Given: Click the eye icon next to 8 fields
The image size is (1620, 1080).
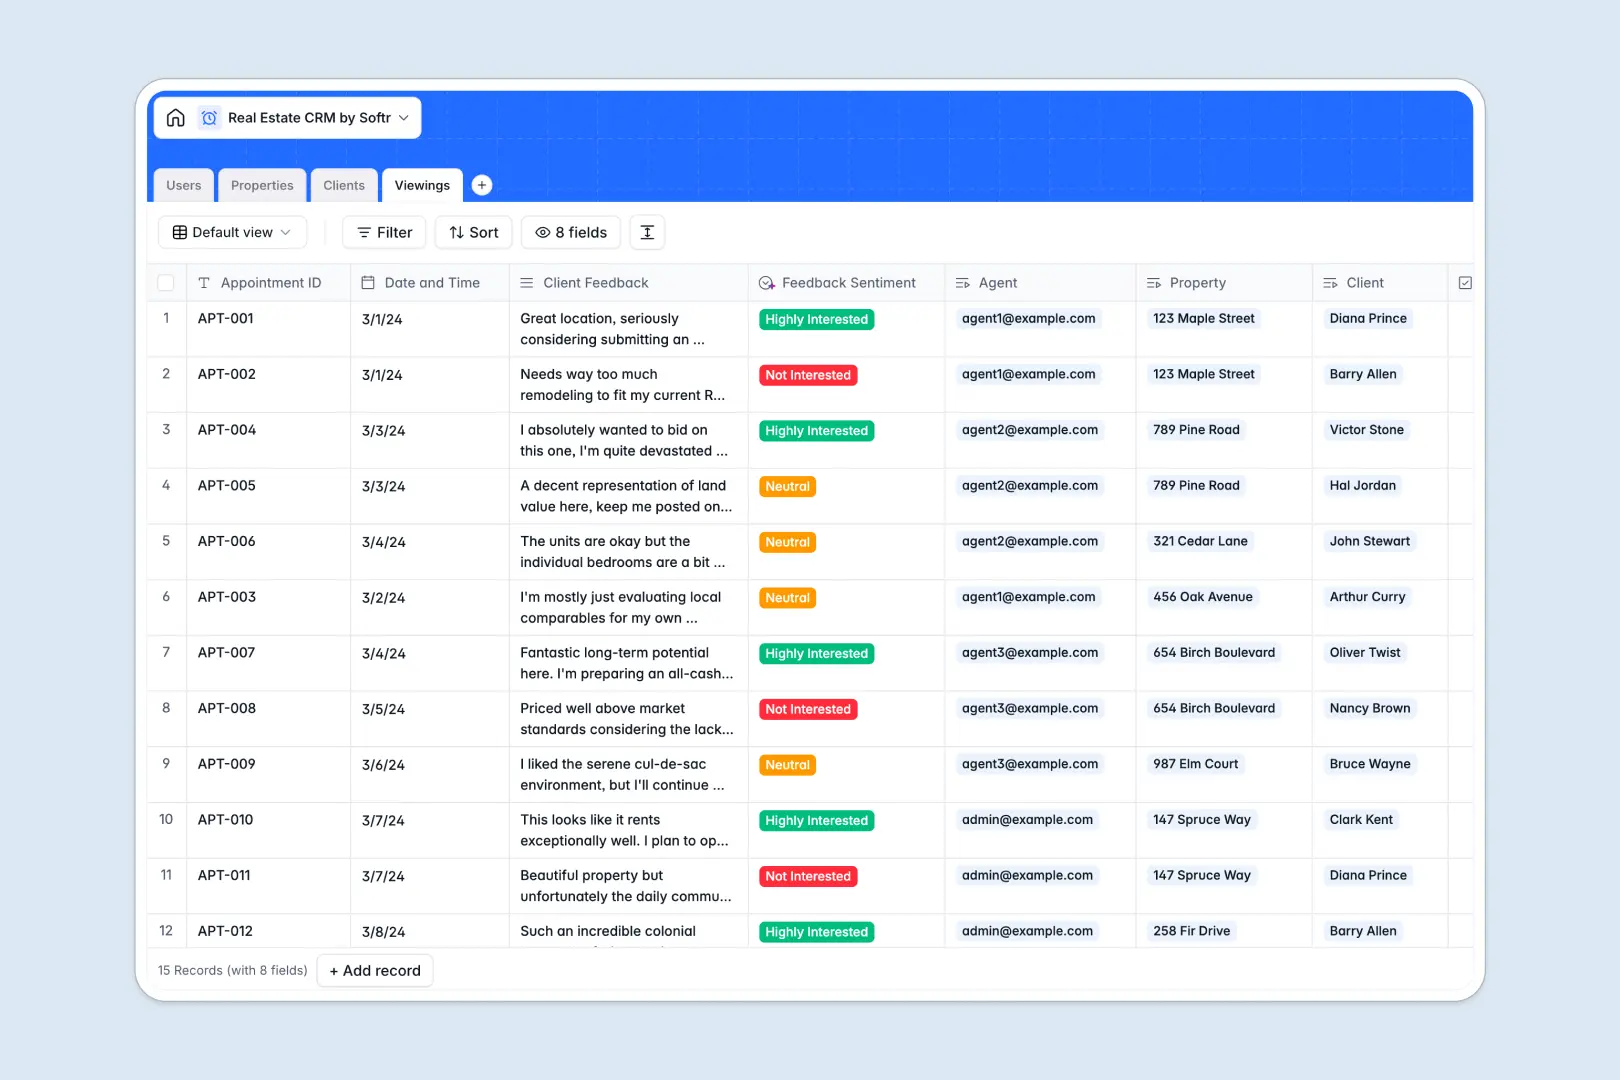Looking at the screenshot, I should click(x=541, y=232).
